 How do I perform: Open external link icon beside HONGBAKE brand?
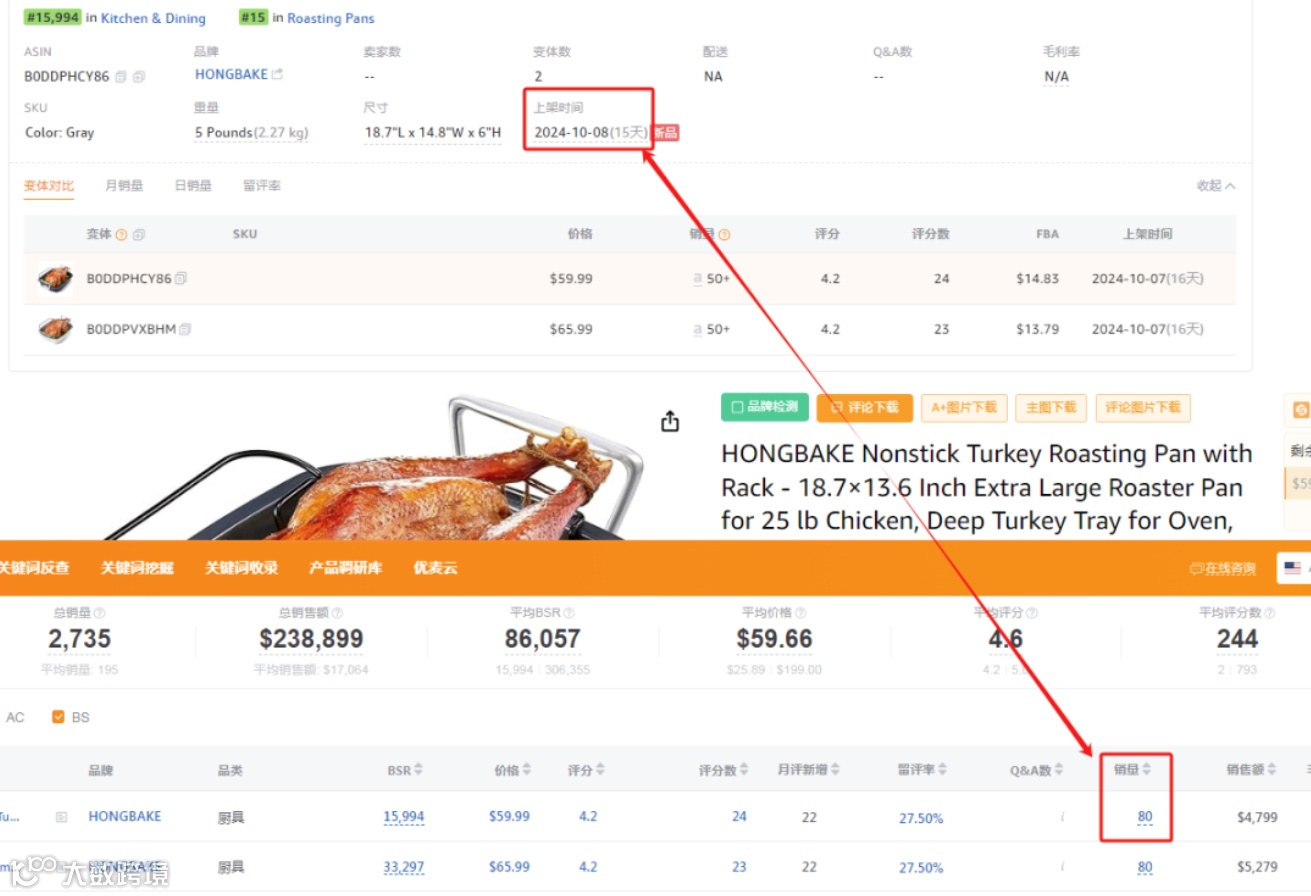click(278, 74)
